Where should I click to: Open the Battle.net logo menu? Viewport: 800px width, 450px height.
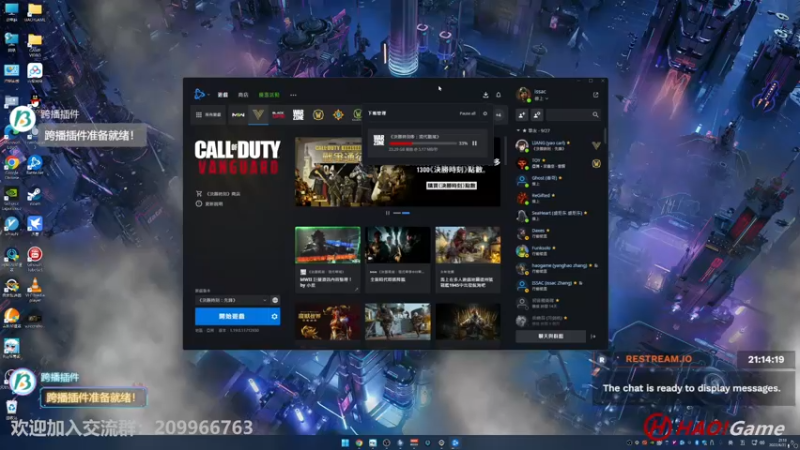coord(199,94)
